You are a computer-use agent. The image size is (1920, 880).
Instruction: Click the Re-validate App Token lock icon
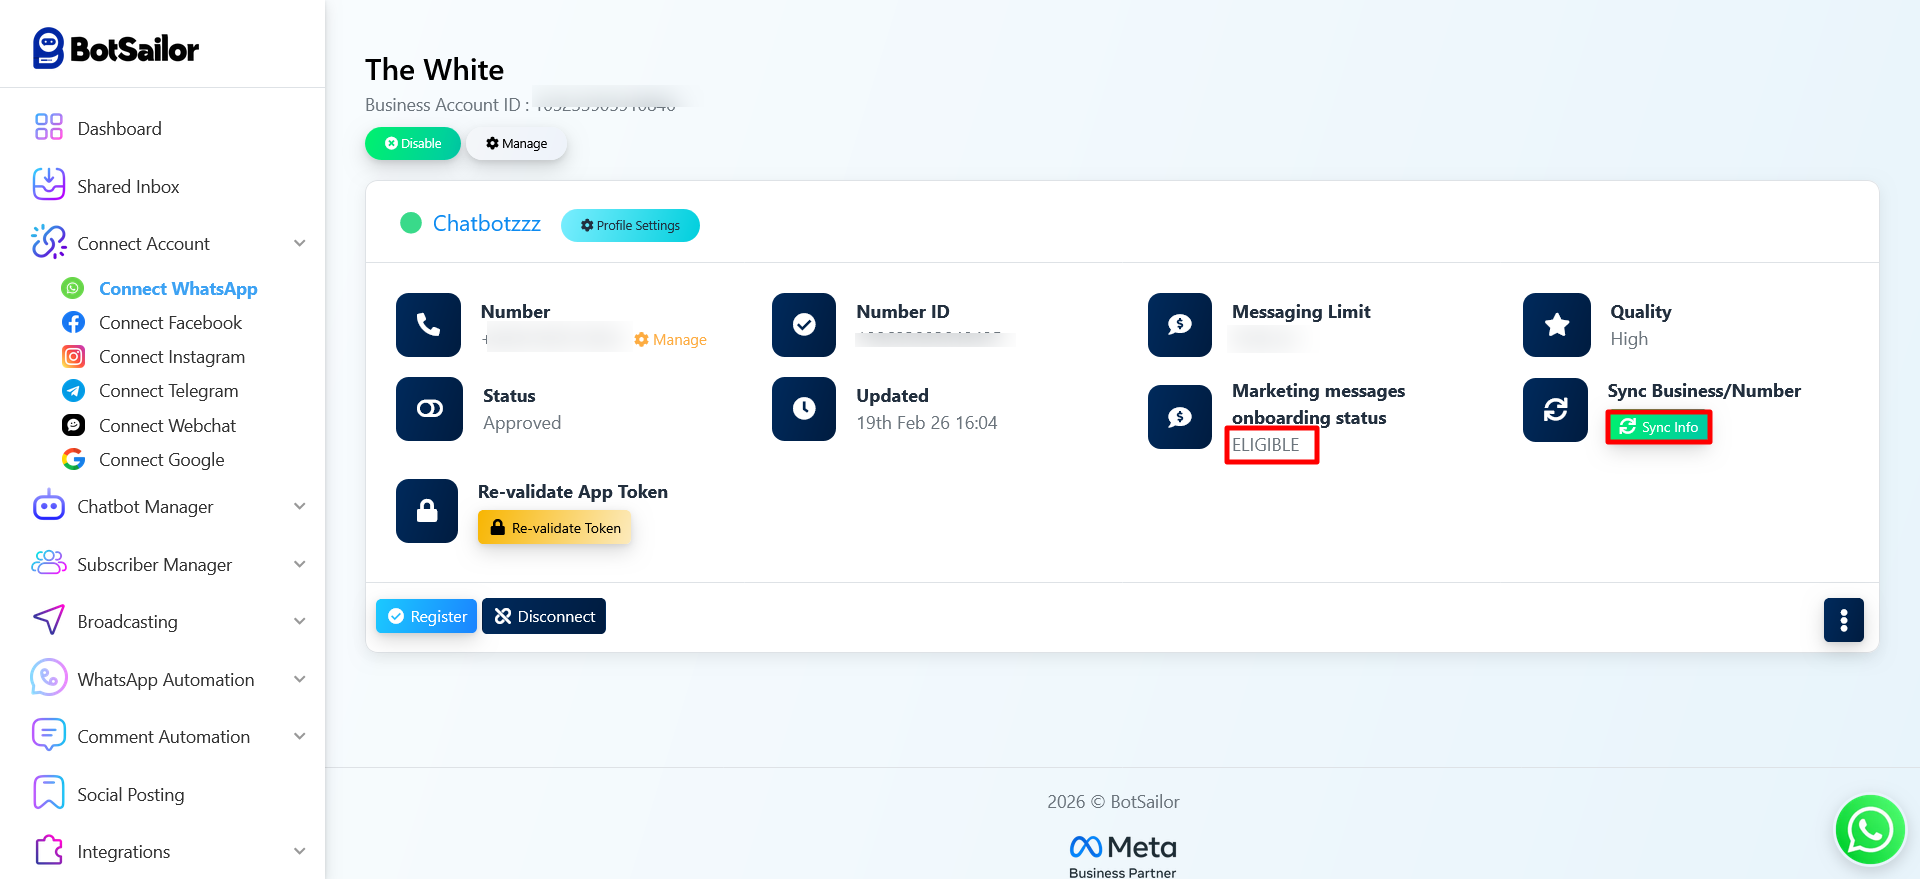click(x=427, y=511)
